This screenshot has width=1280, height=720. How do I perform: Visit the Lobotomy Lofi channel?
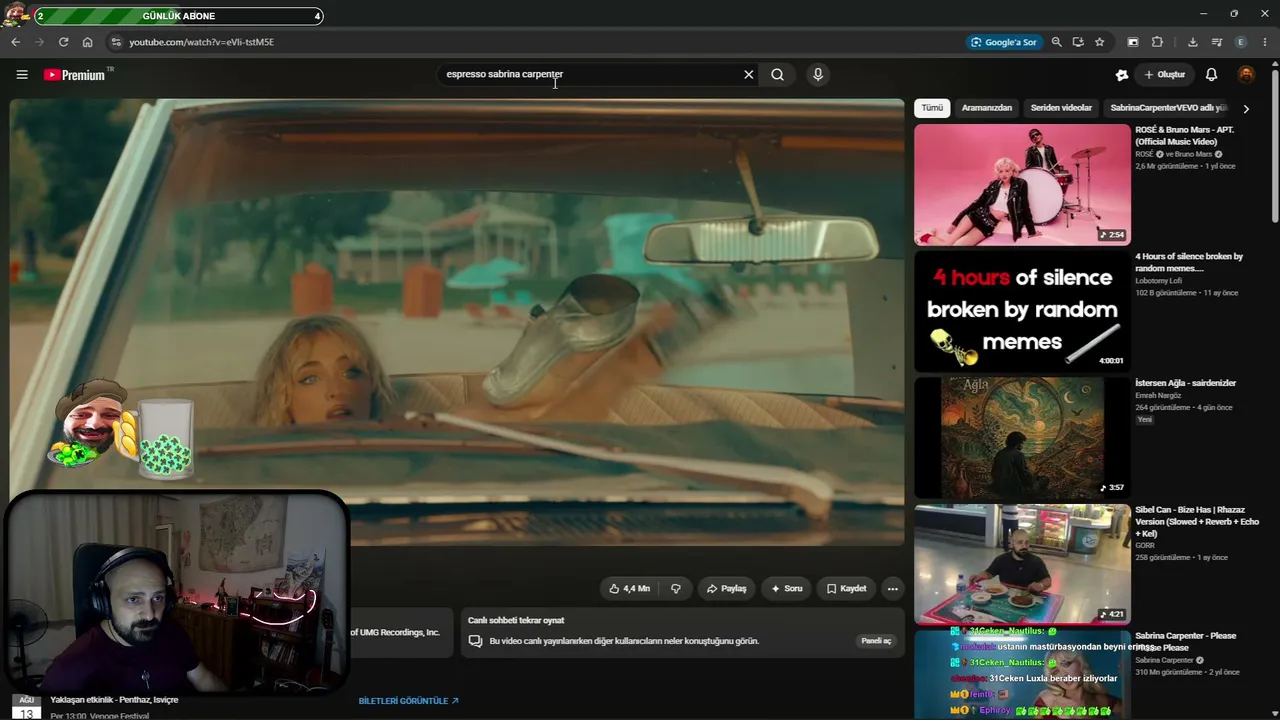coord(1158,281)
